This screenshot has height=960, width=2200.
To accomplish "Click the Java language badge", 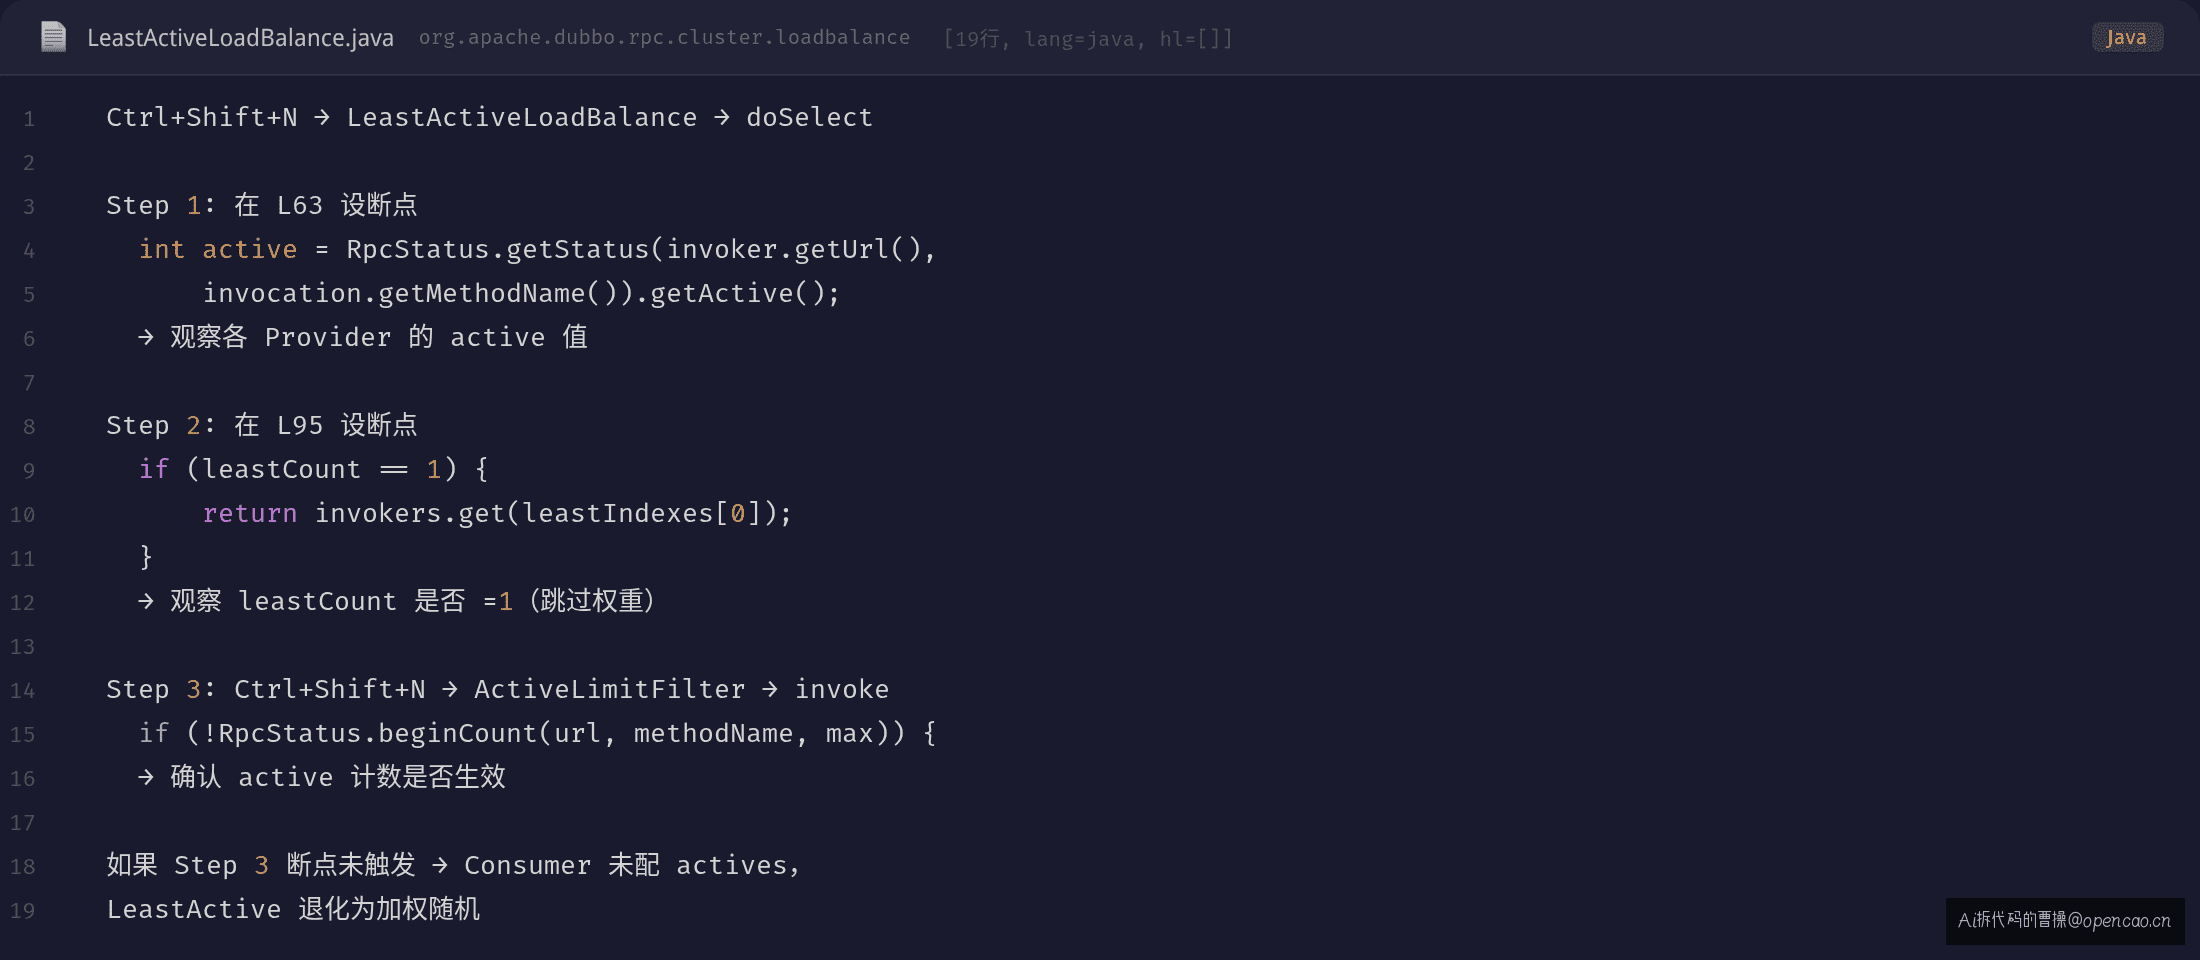I will coord(2127,37).
